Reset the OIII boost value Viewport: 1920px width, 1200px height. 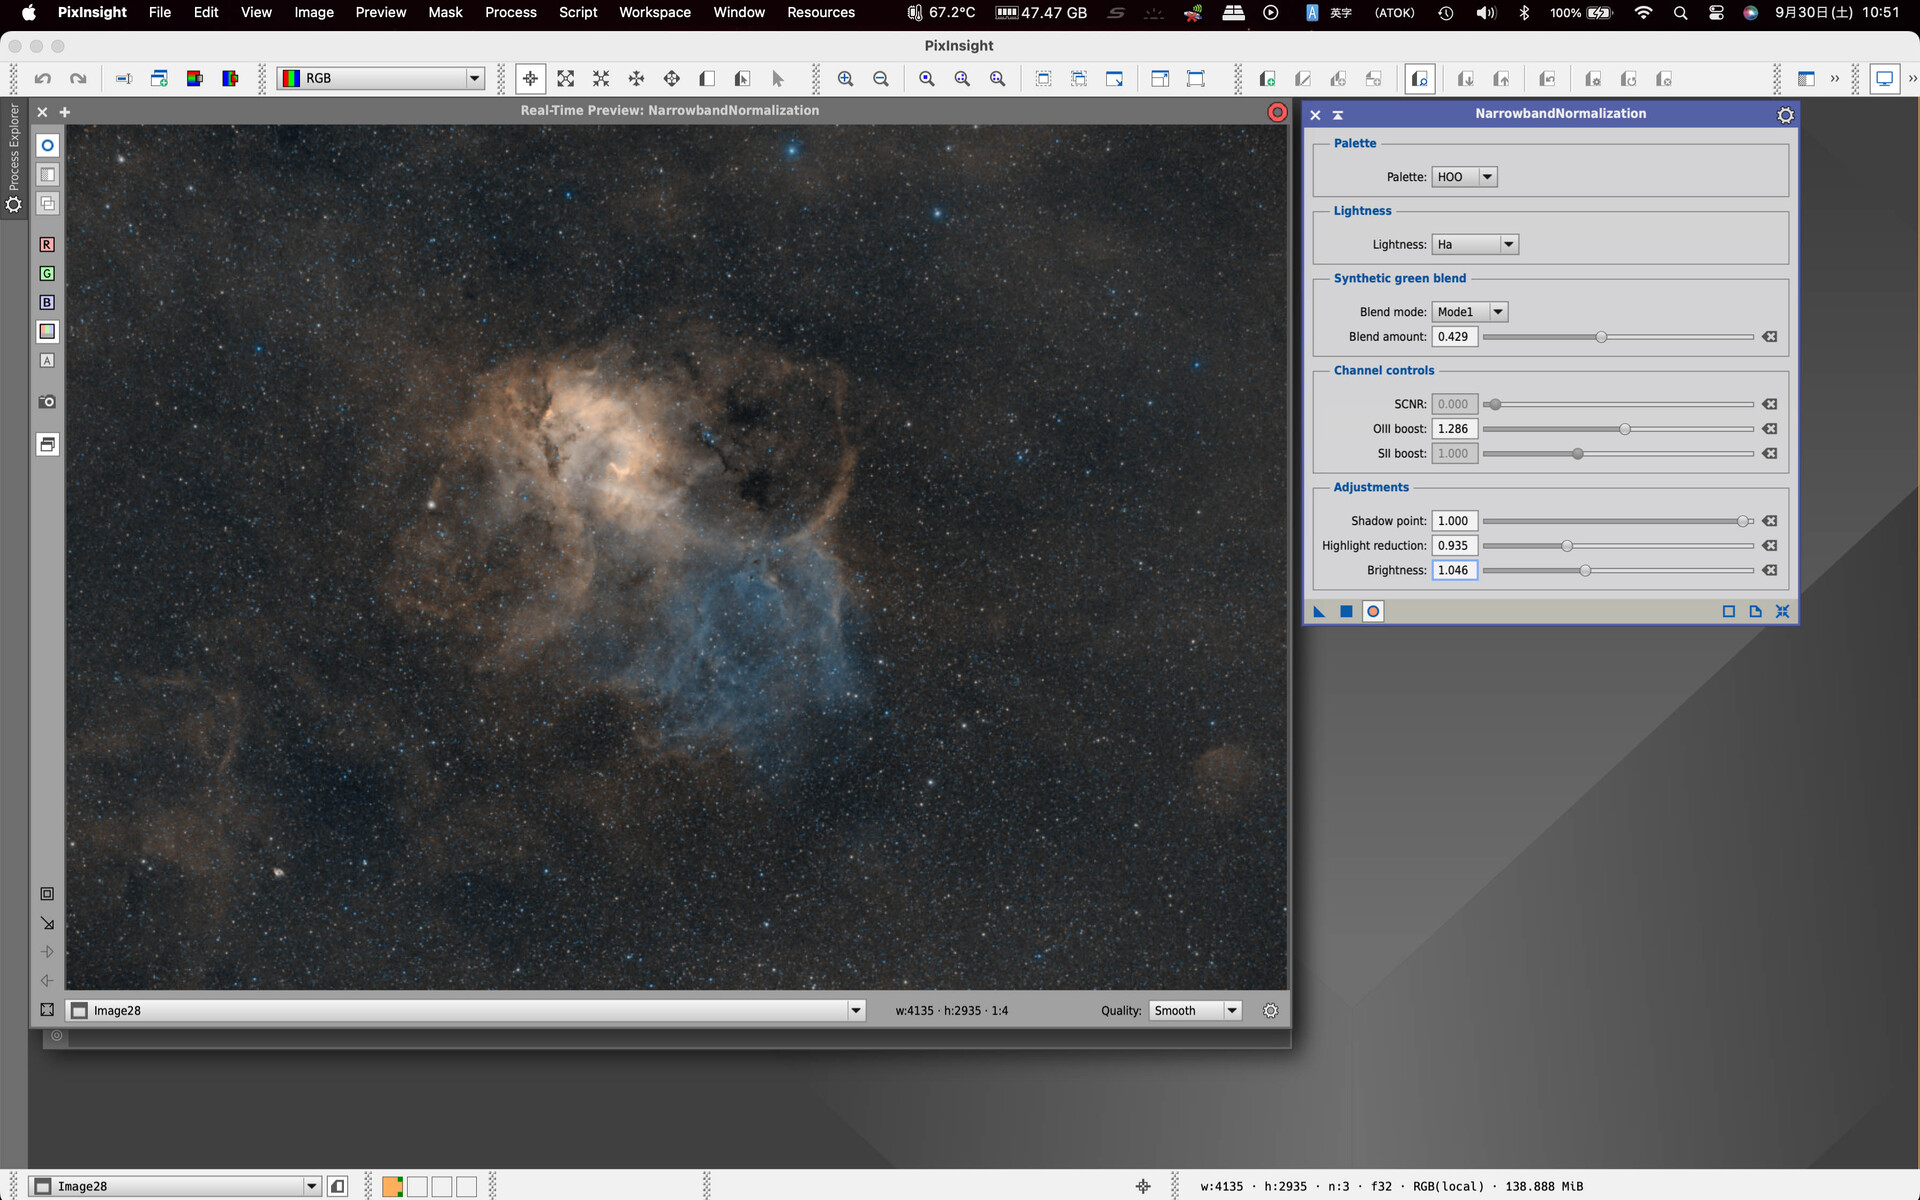point(1769,429)
